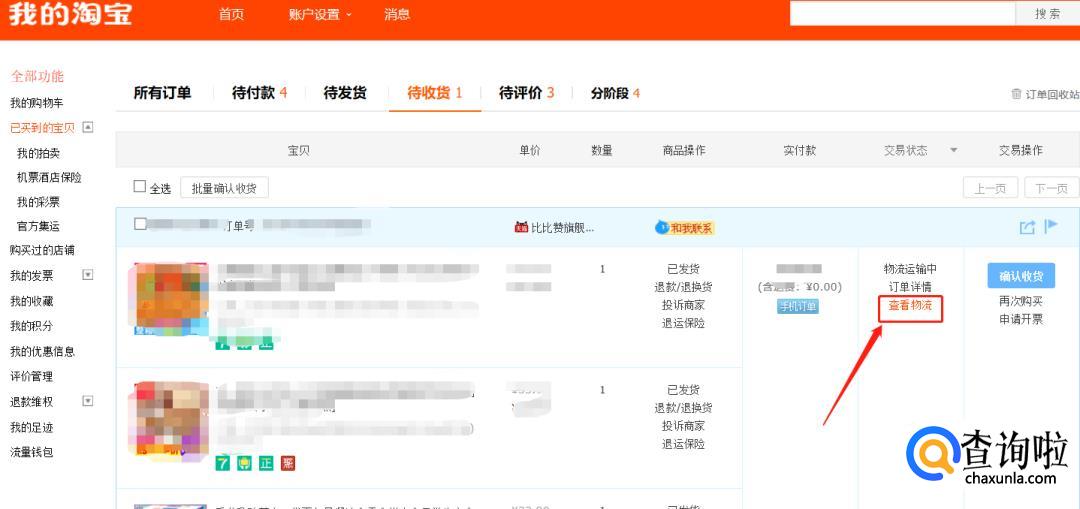Collapse the 已买到的宝贝 sidebar section toggle
Viewport: 1080px width, 509px height.
point(87,127)
